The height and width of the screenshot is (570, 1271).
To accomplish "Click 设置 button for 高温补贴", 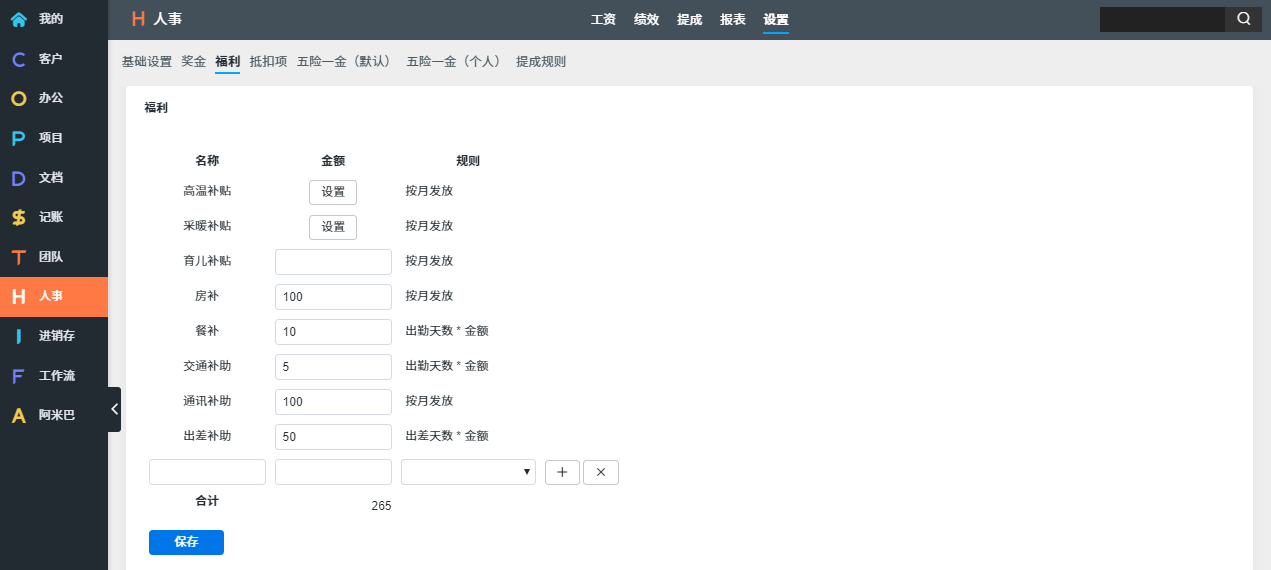I will [332, 192].
